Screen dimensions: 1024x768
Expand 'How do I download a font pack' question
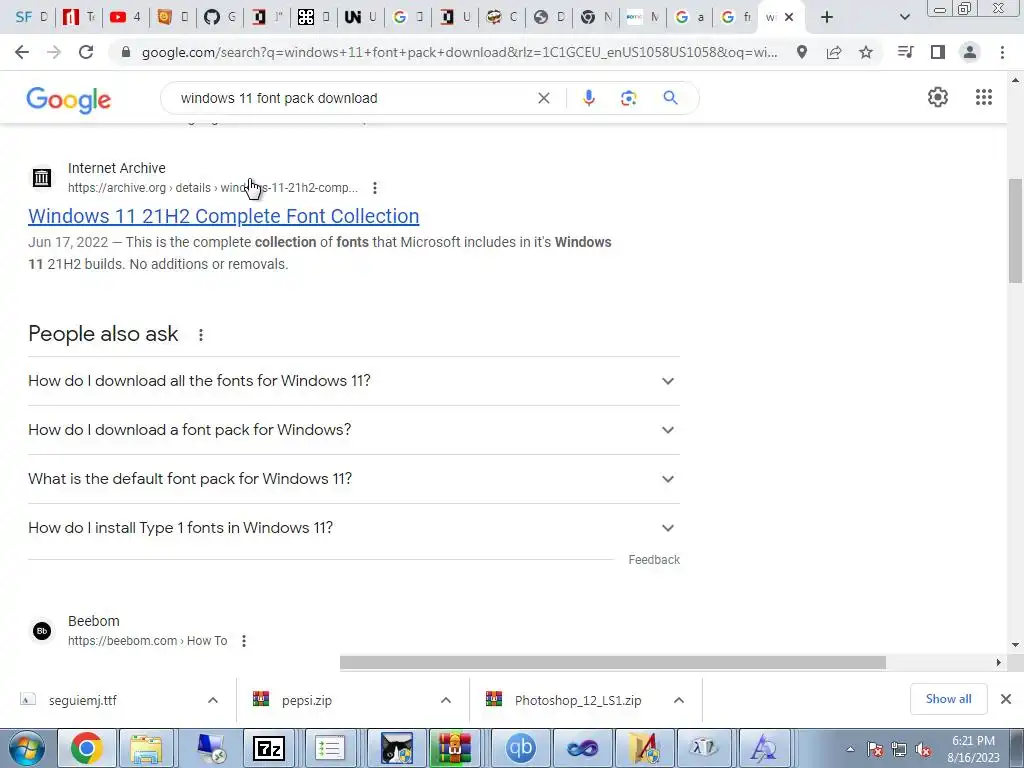[x=353, y=430]
